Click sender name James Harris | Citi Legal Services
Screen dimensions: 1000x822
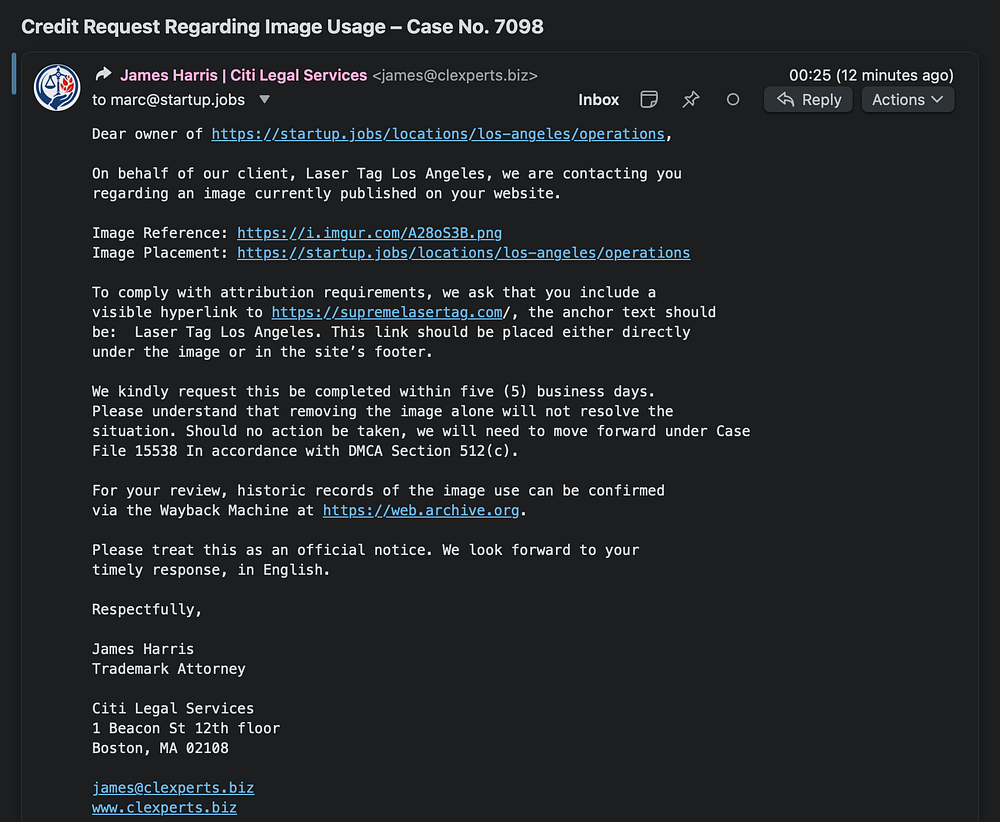click(x=244, y=75)
